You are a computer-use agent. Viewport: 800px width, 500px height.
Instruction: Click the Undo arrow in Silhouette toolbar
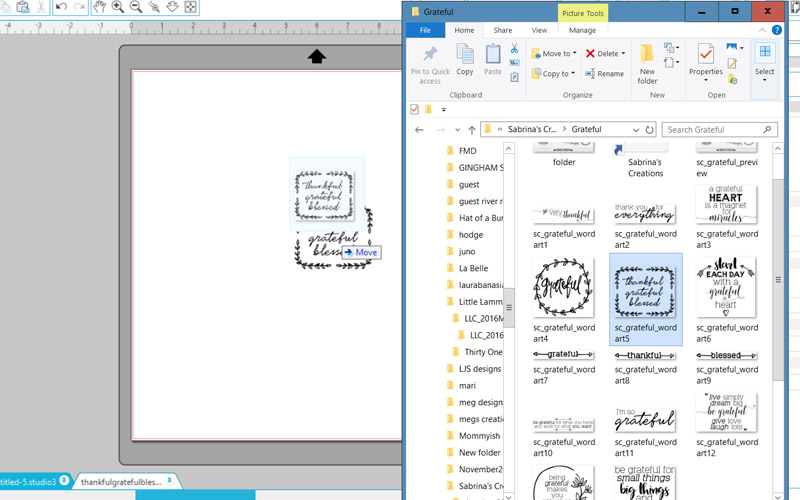point(61,7)
